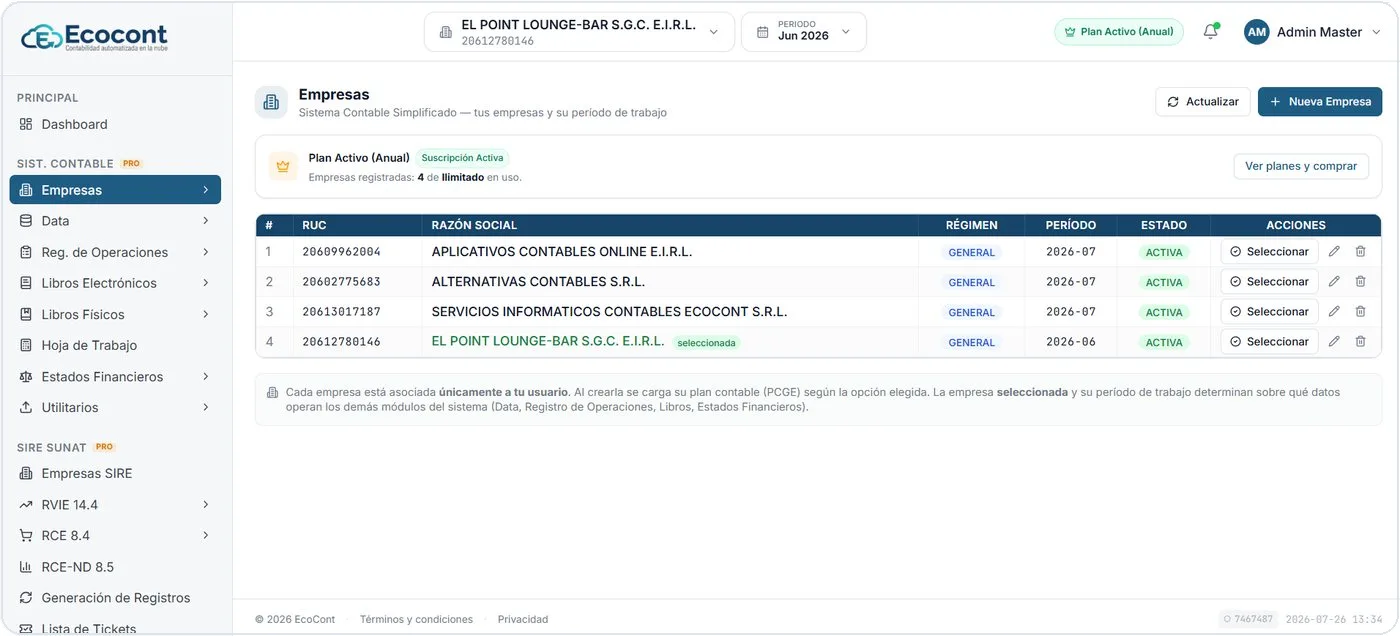
Task: Seleccionar APLICATIVOS CONTABLES ONLINE E.I.R.L.
Action: [1269, 252]
